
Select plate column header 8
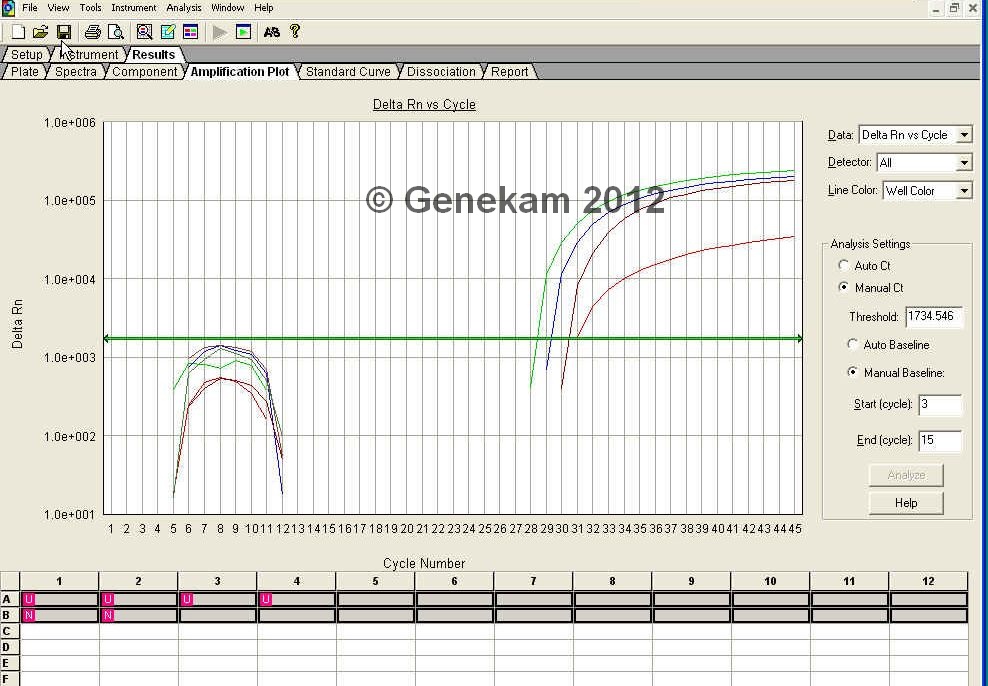pos(612,581)
